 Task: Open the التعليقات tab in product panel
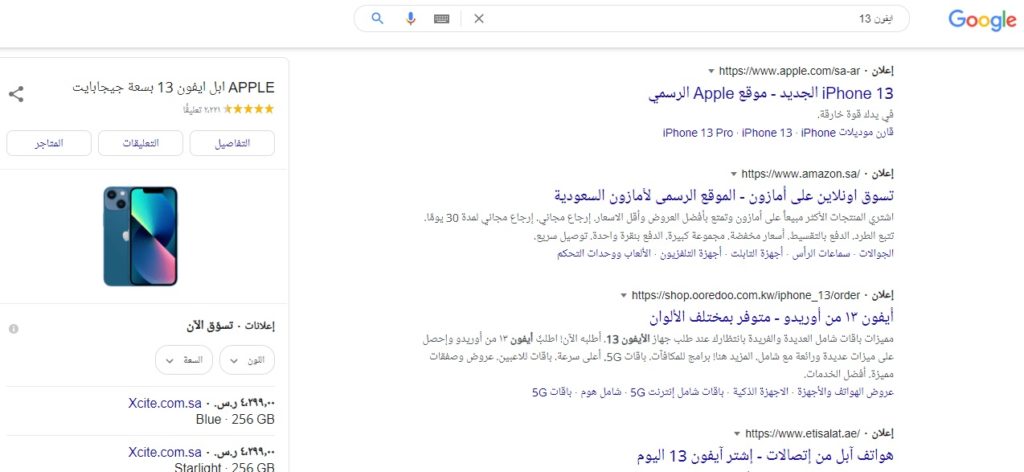click(140, 144)
